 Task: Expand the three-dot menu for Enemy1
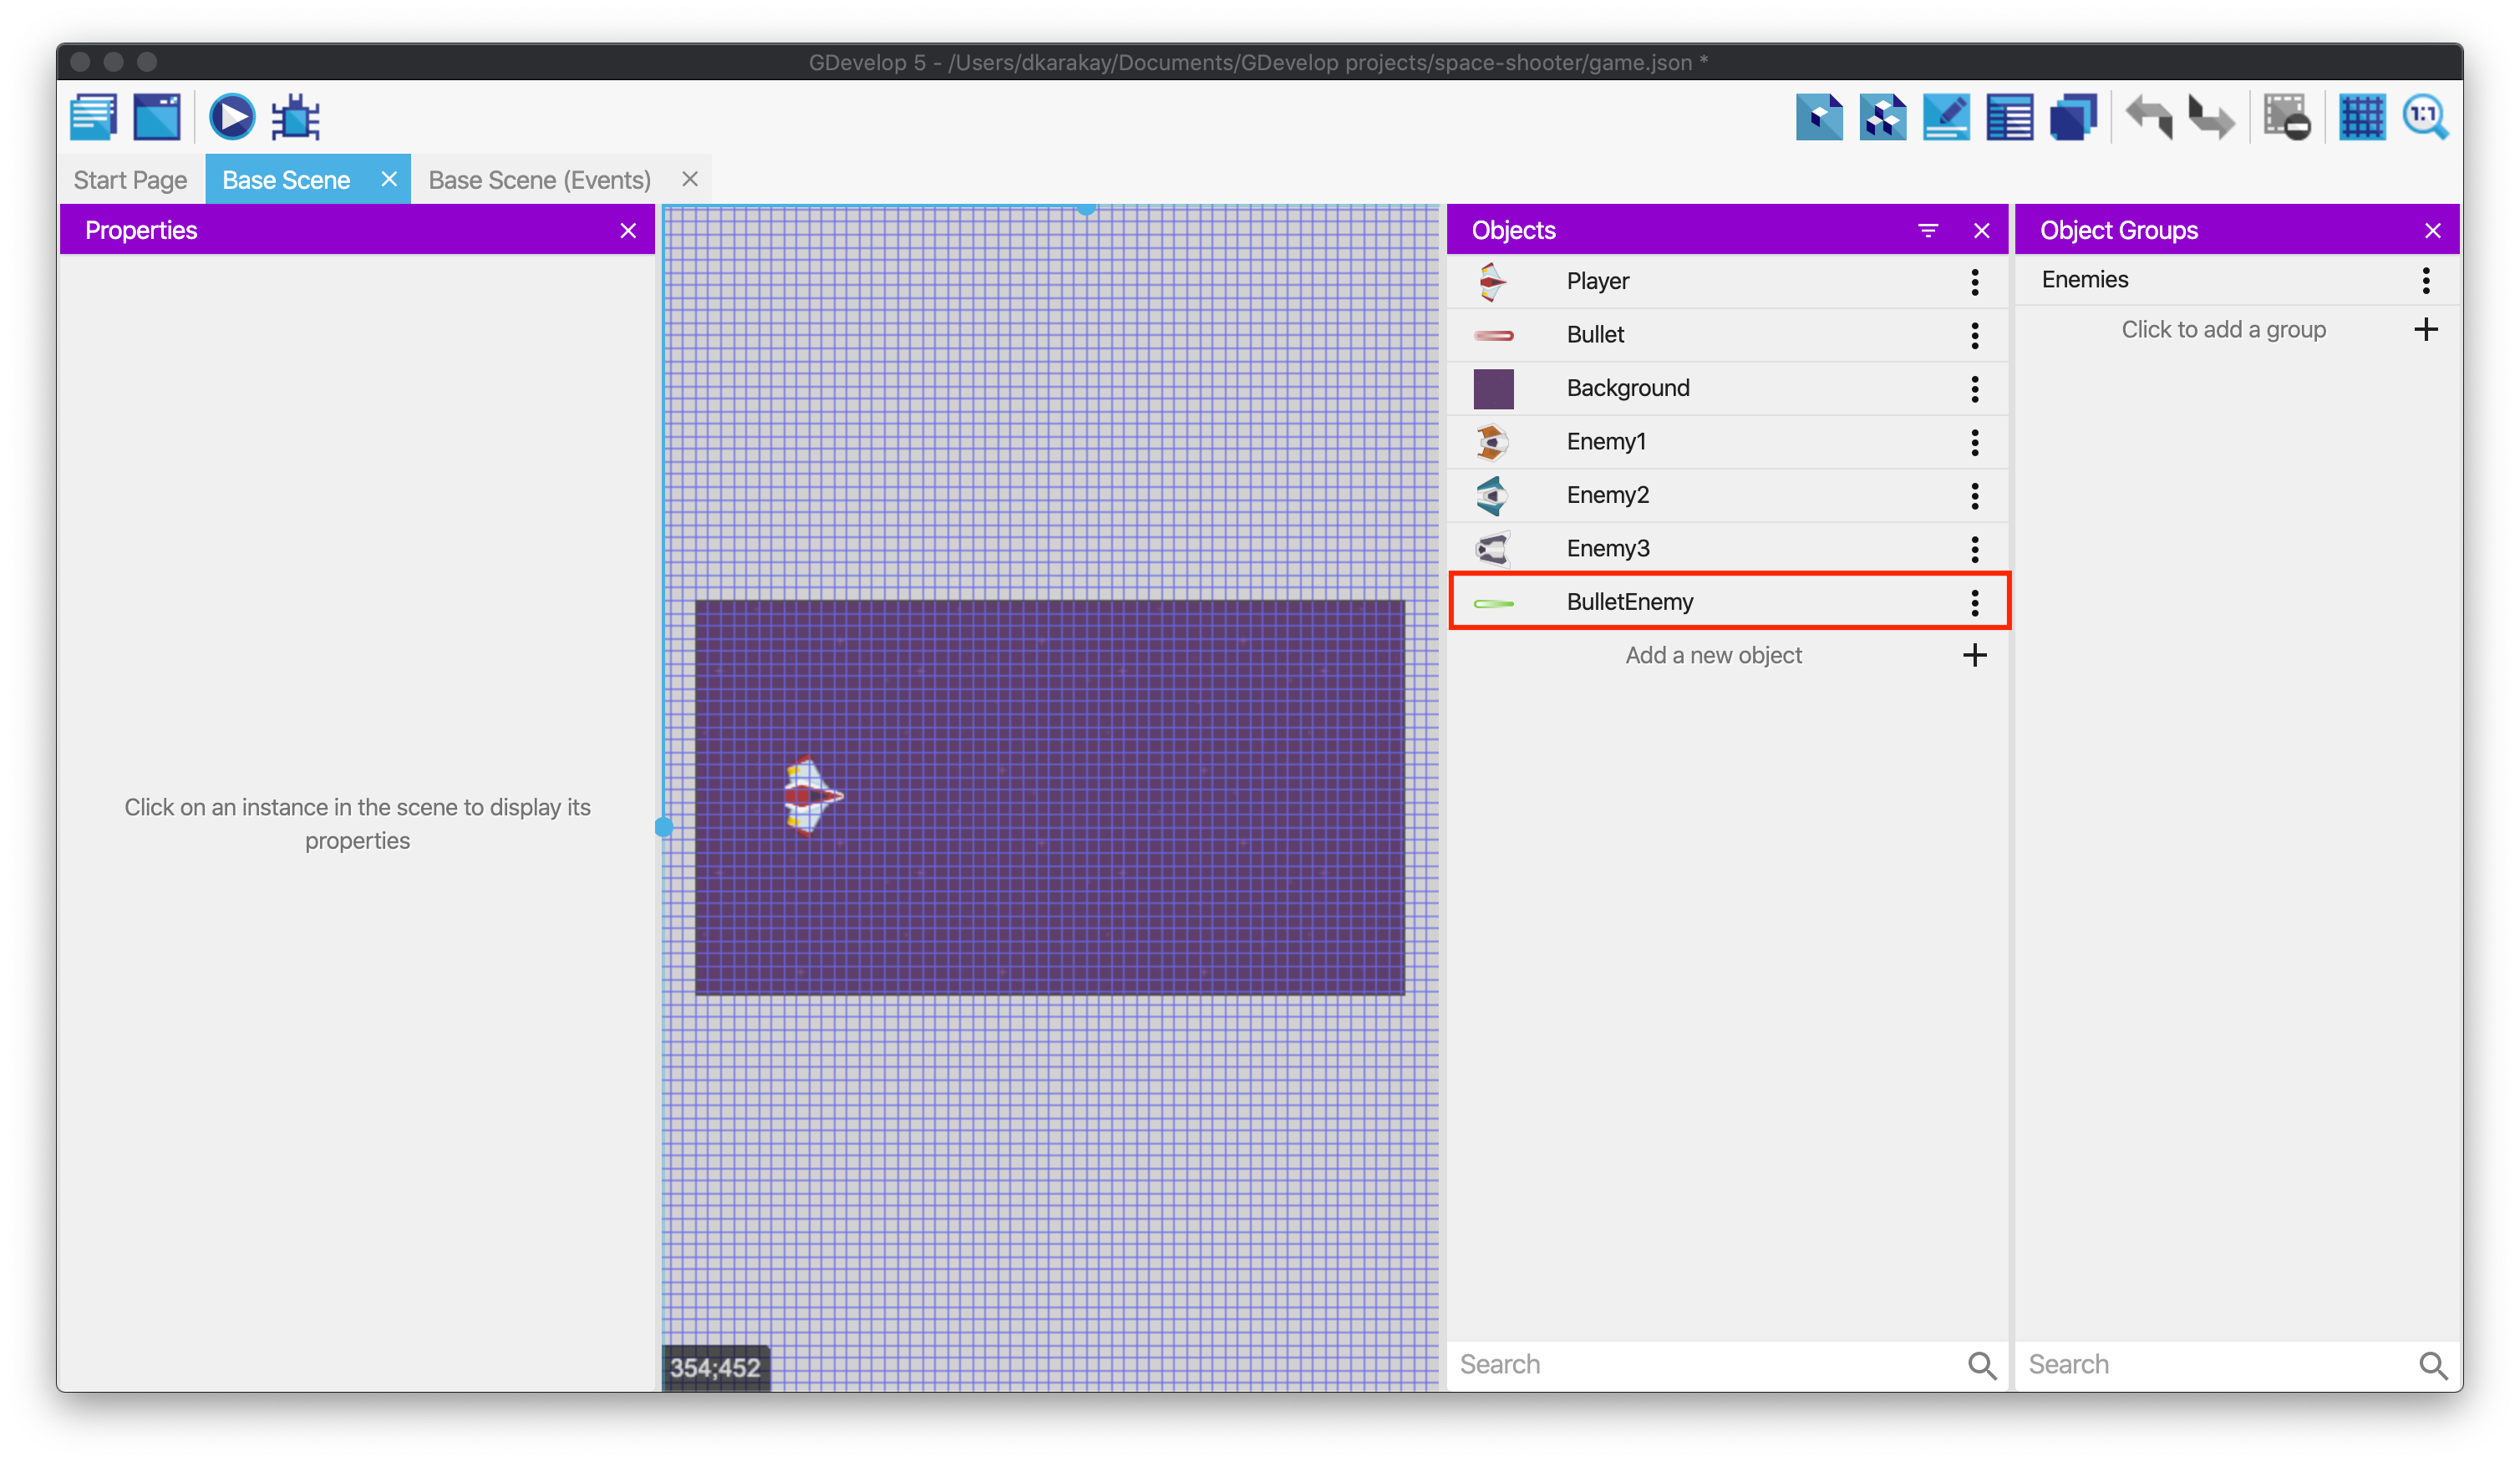(1975, 442)
